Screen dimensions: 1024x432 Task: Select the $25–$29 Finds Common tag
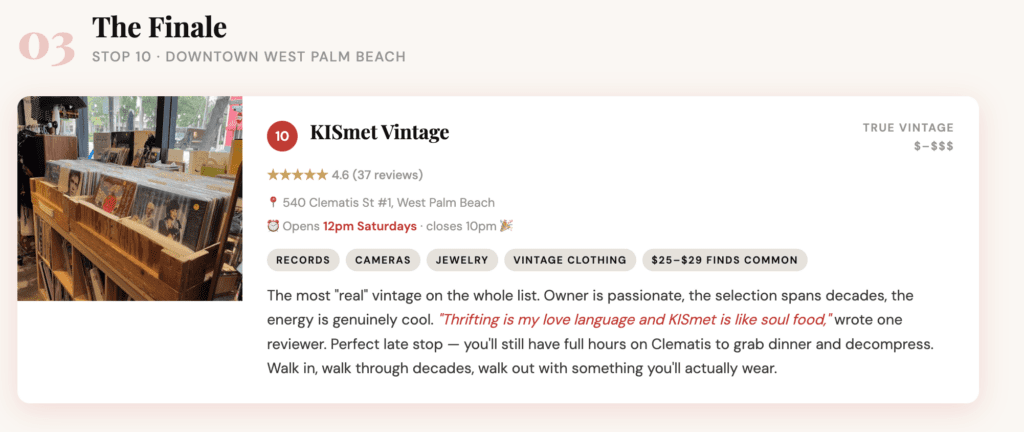pyautogui.click(x=724, y=260)
